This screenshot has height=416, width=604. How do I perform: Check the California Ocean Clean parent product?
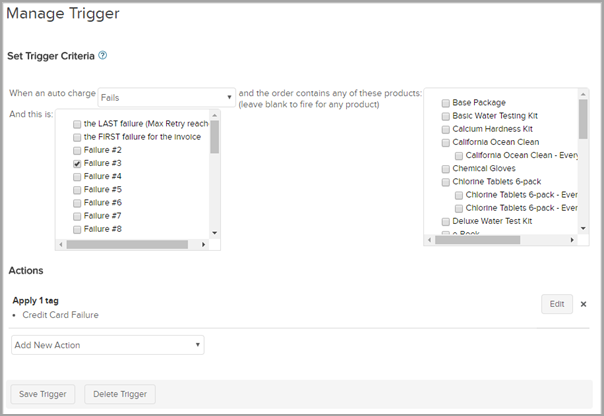click(x=446, y=143)
